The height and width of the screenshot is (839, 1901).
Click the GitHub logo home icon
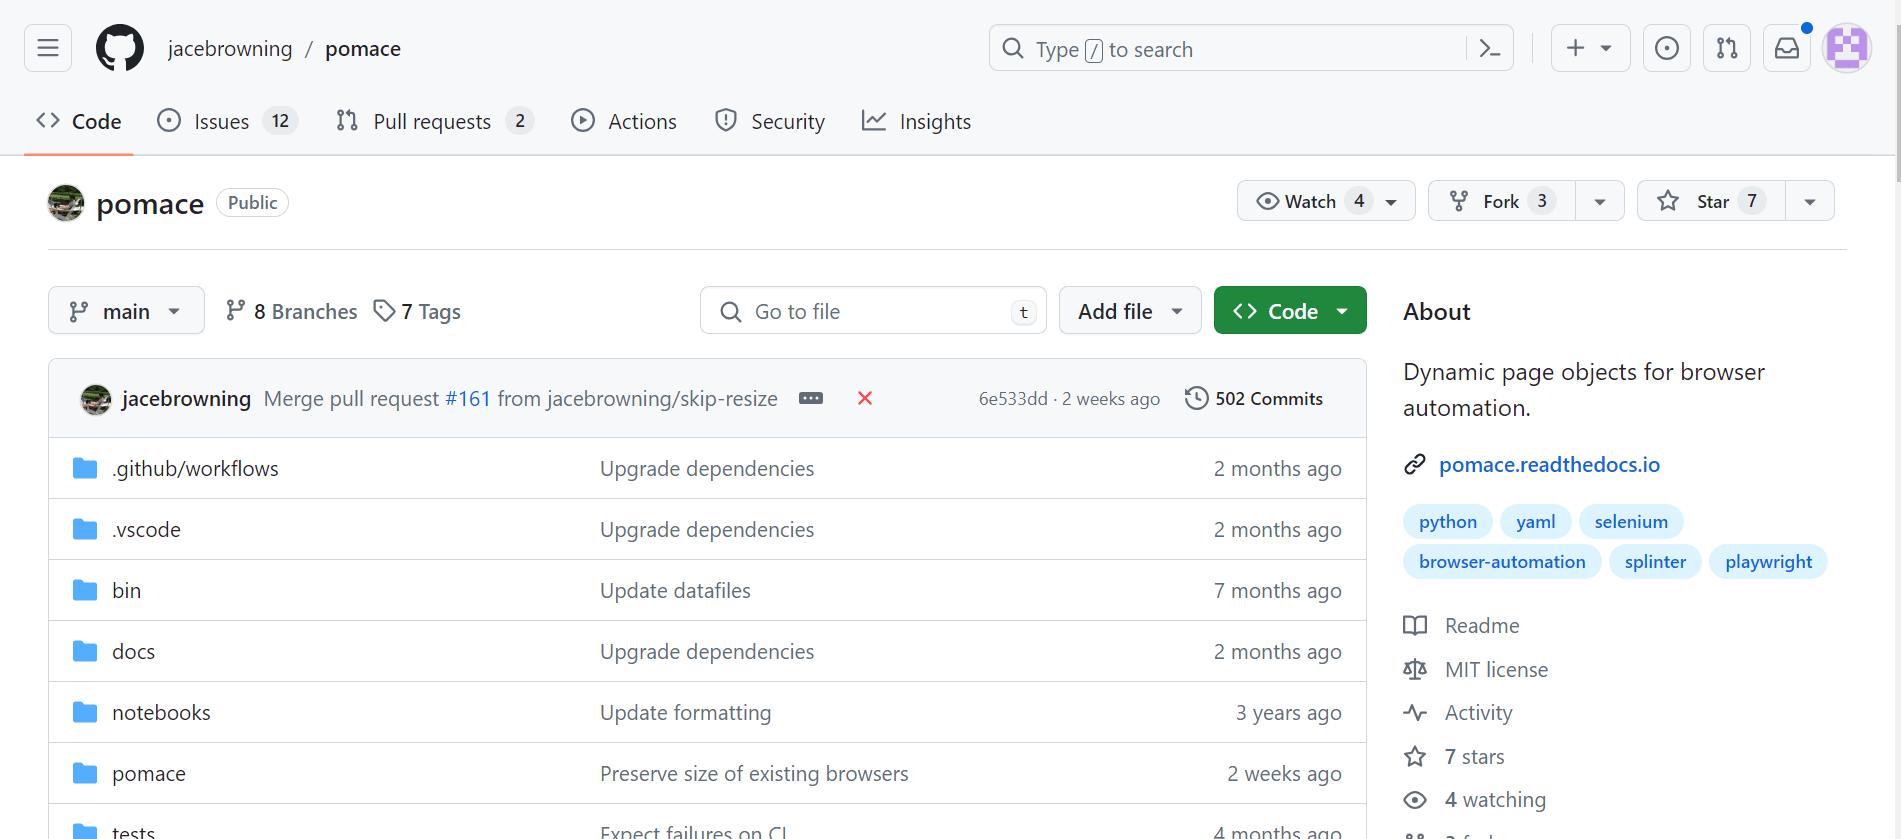click(x=120, y=48)
